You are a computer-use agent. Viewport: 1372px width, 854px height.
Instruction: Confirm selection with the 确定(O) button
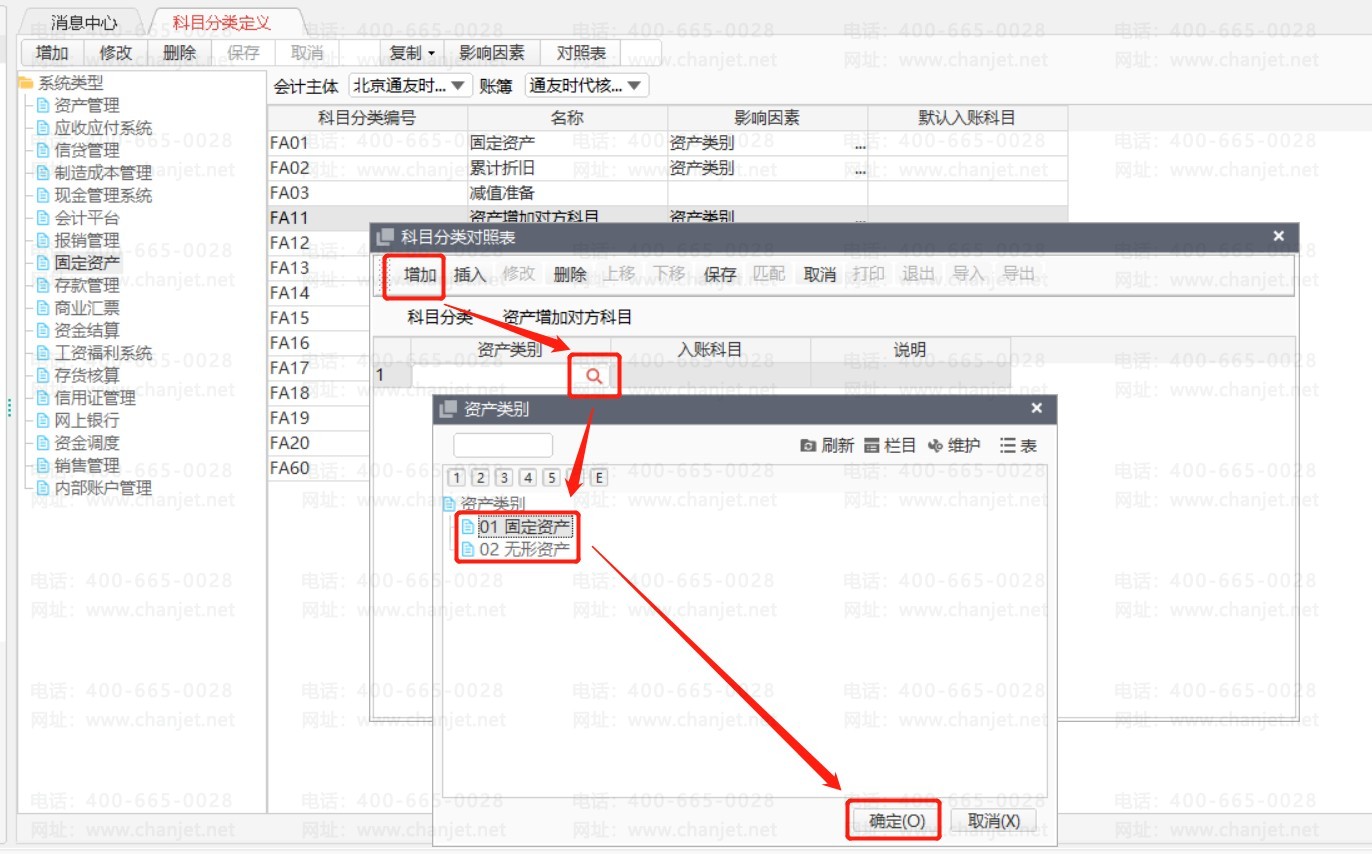pyautogui.click(x=897, y=821)
